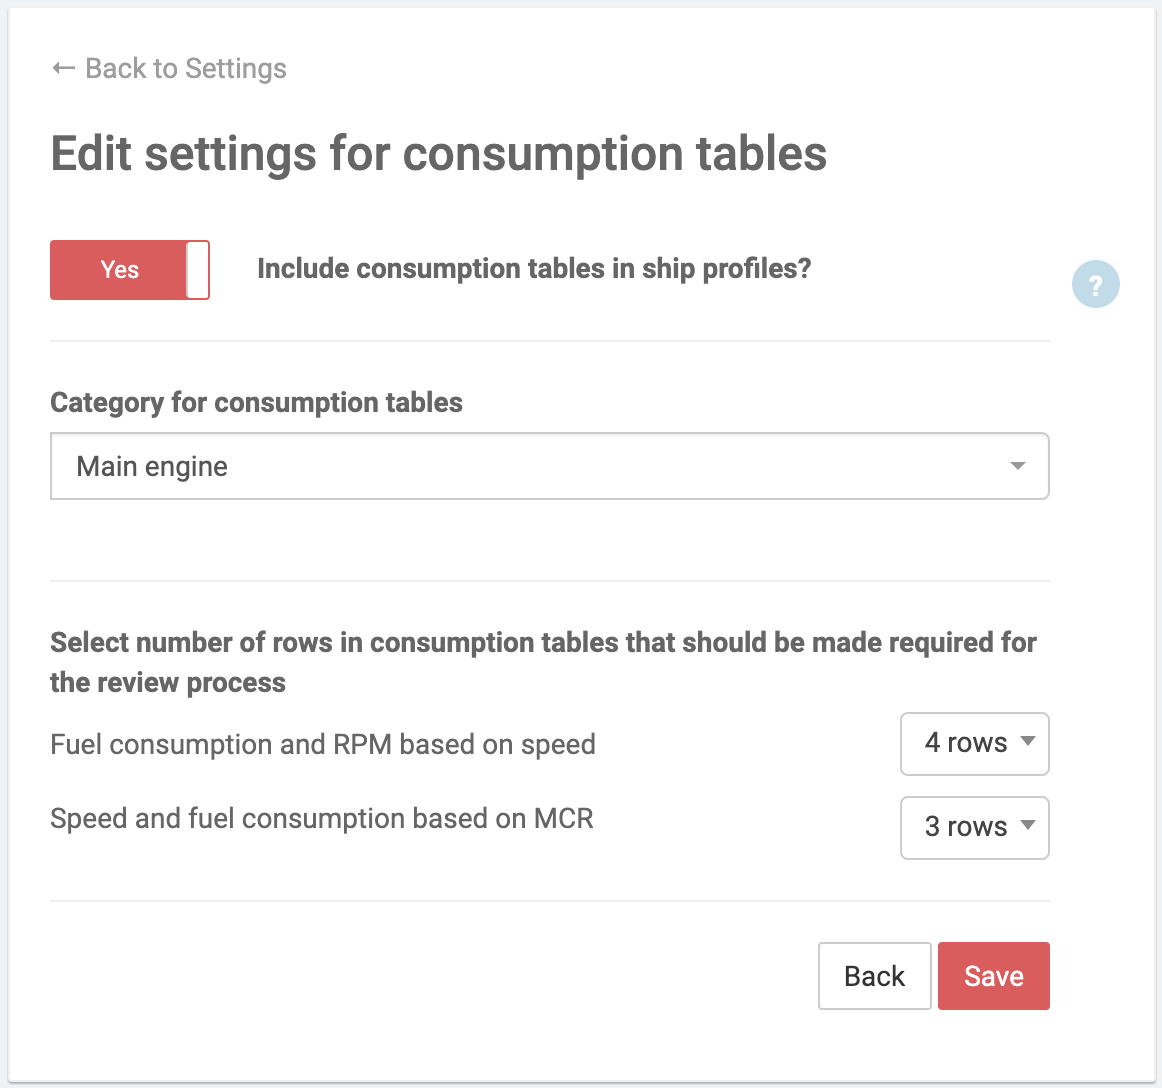The width and height of the screenshot is (1162, 1088).
Task: Click the white handle of the Yes toggle
Action: [x=198, y=270]
